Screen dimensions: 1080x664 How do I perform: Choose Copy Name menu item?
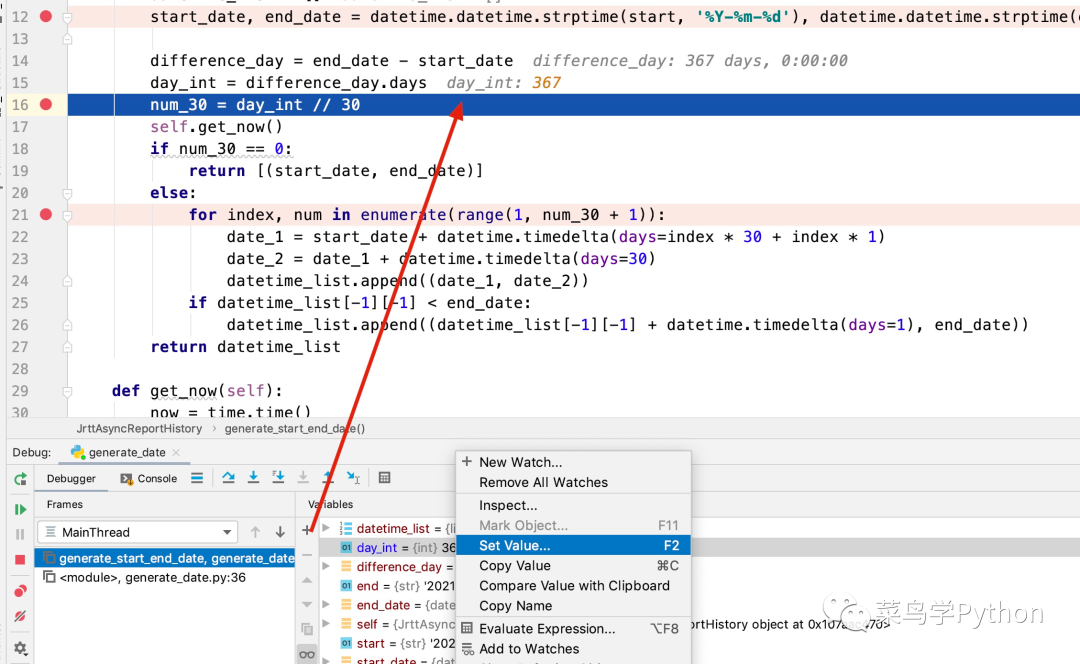click(573, 606)
